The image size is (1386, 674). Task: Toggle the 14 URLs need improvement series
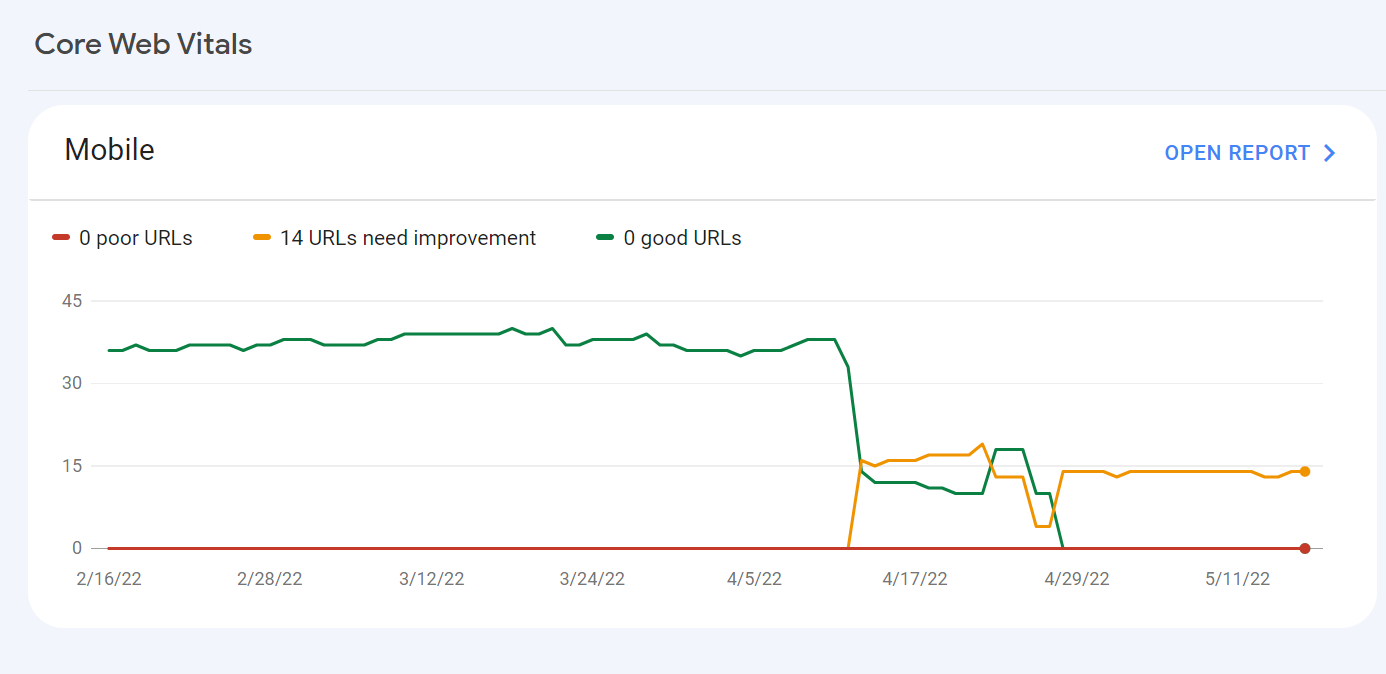click(394, 237)
